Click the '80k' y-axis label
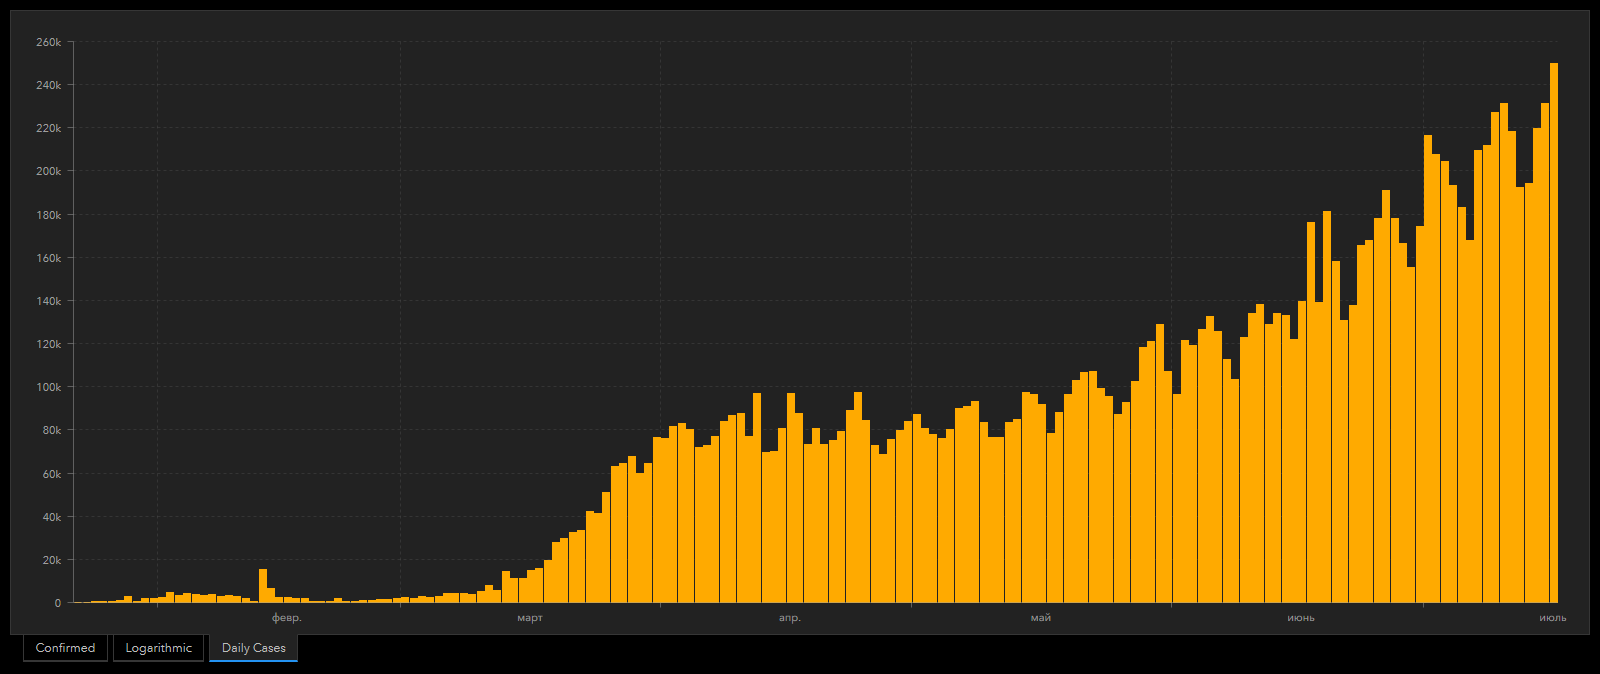1600x674 pixels. (x=52, y=431)
